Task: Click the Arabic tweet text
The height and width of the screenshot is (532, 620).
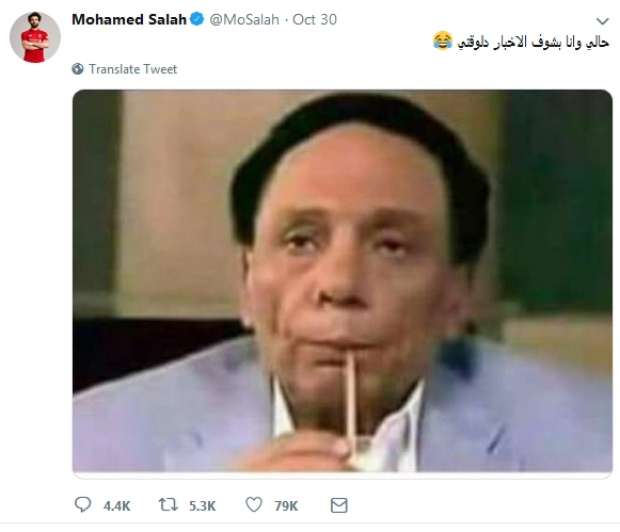Action: tap(533, 42)
